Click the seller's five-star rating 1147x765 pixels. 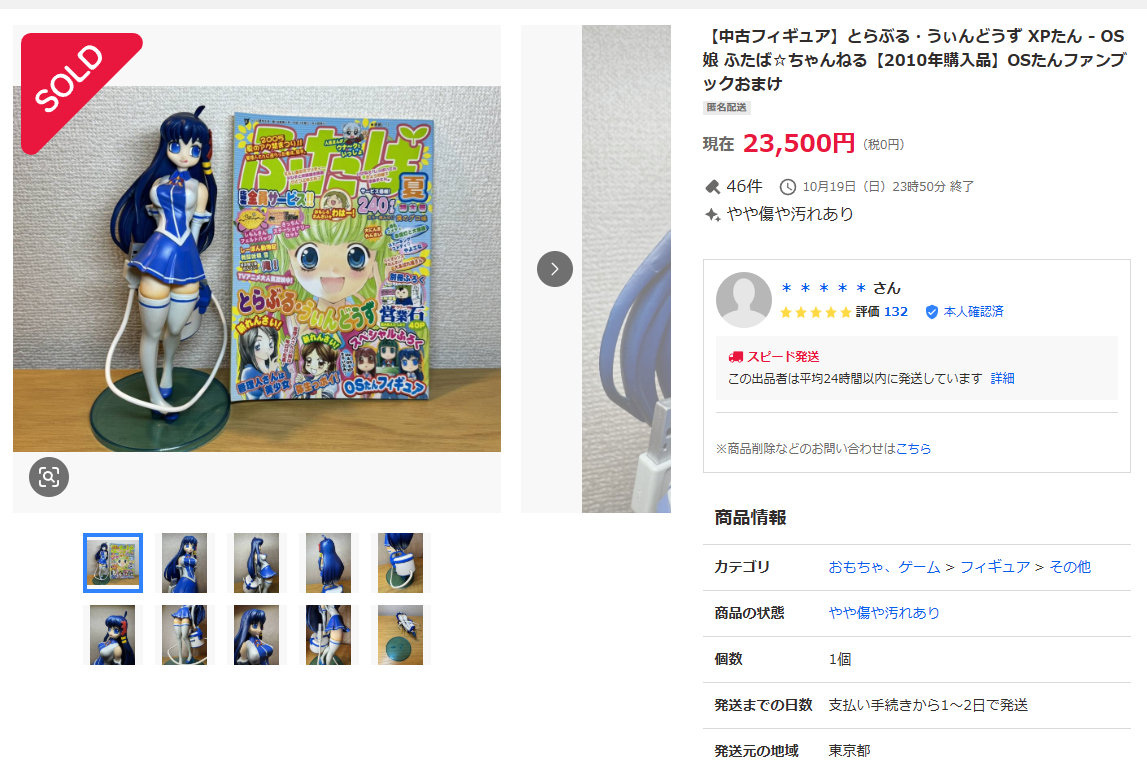pos(816,312)
